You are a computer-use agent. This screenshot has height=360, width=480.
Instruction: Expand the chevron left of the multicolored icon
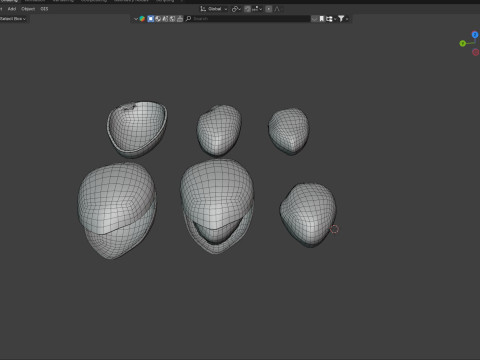click(x=136, y=19)
